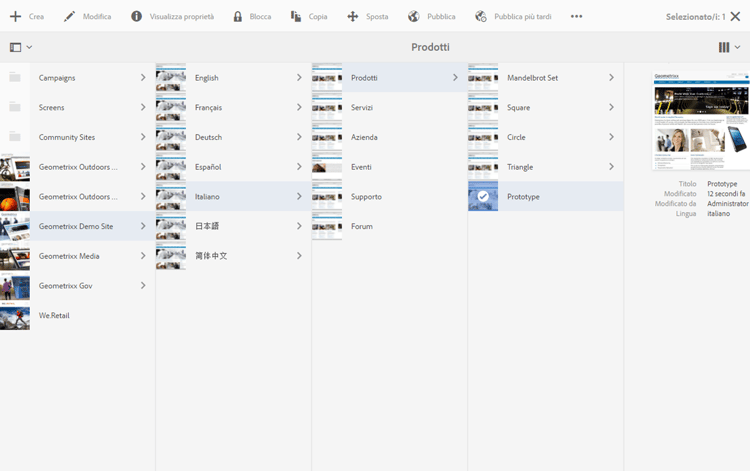The height and width of the screenshot is (471, 750).
Task: Select Square page thumbnail
Action: (483, 107)
